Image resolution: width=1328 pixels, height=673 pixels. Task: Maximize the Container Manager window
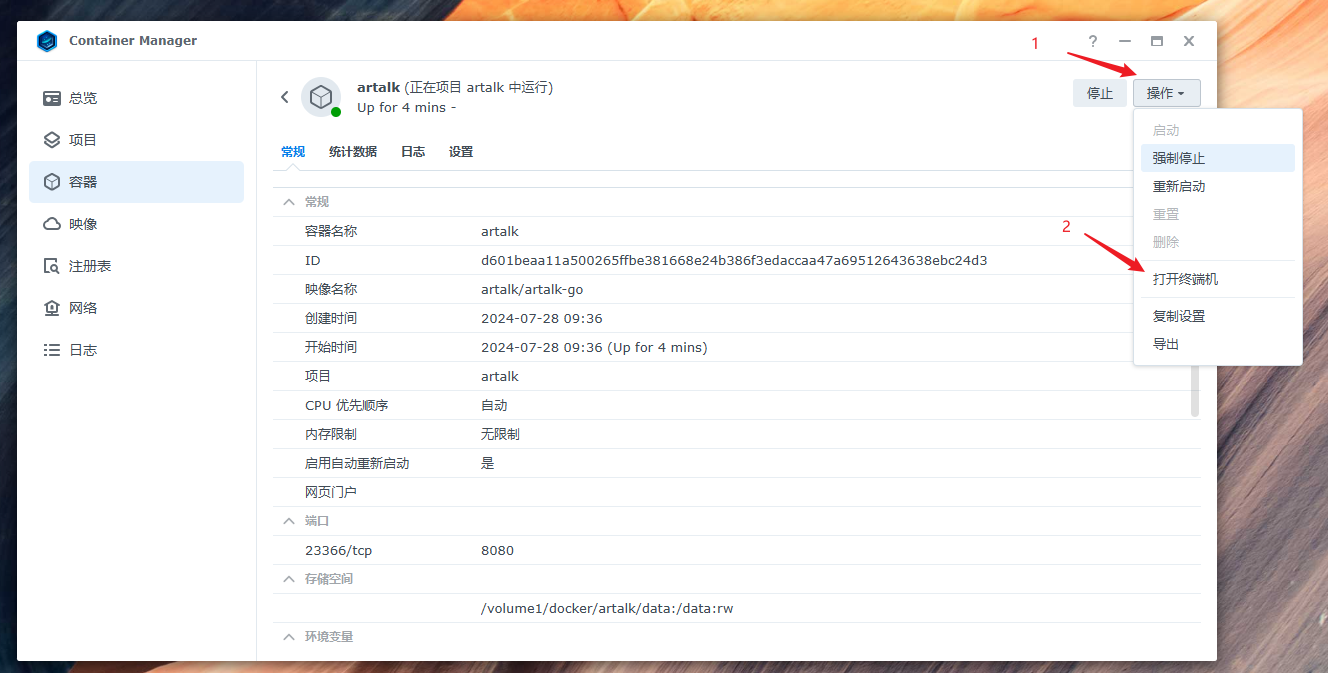tap(1157, 41)
